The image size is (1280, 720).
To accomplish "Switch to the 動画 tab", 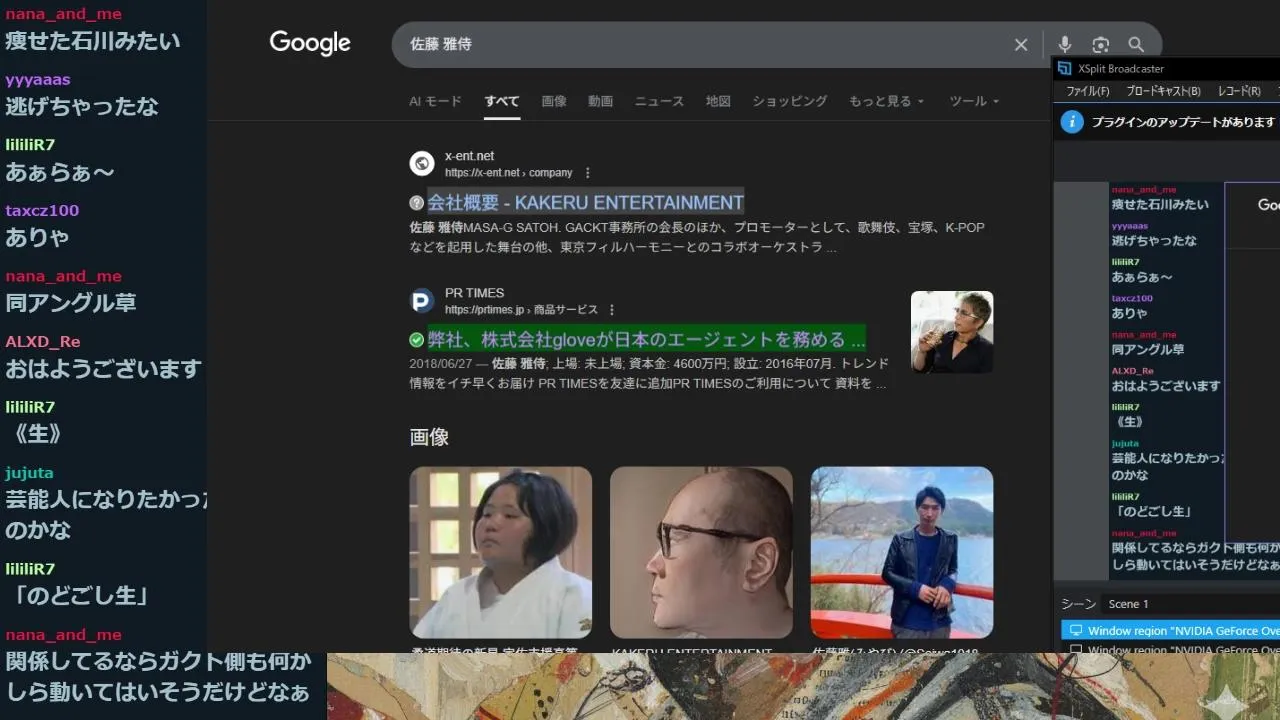I will coord(601,101).
